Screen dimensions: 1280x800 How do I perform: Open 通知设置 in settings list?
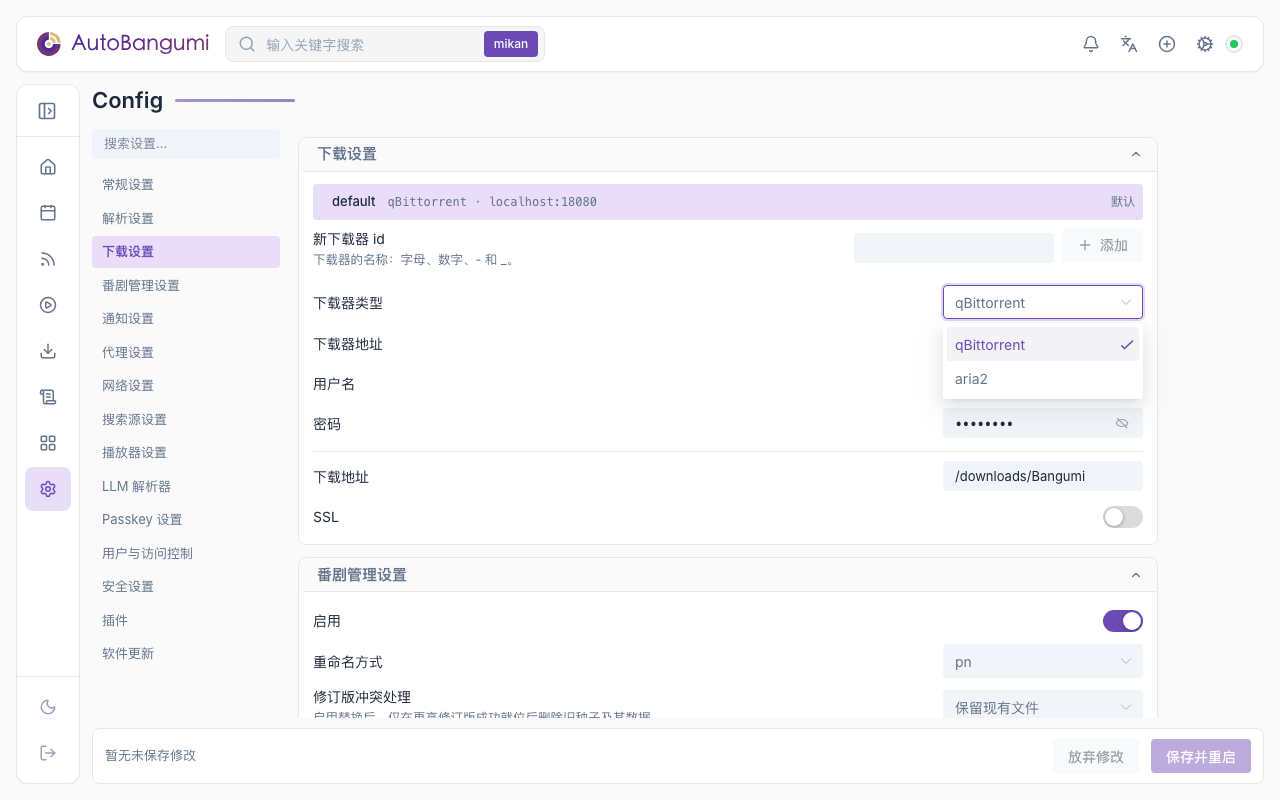coord(186,319)
